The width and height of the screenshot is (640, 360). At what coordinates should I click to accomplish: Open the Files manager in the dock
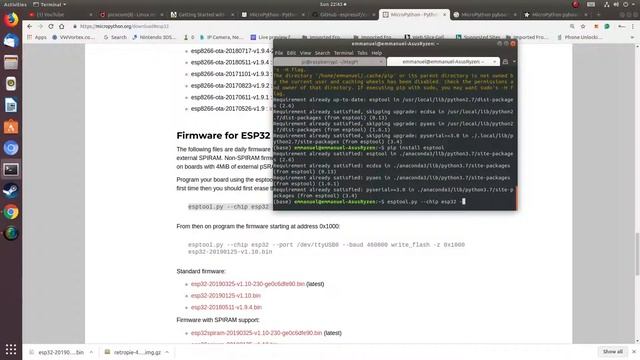(11, 62)
